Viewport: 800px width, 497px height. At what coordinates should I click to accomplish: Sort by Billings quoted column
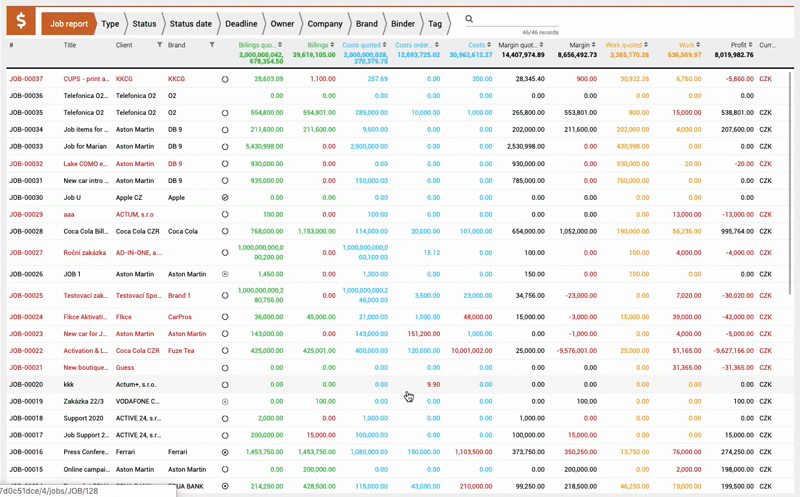(x=260, y=45)
